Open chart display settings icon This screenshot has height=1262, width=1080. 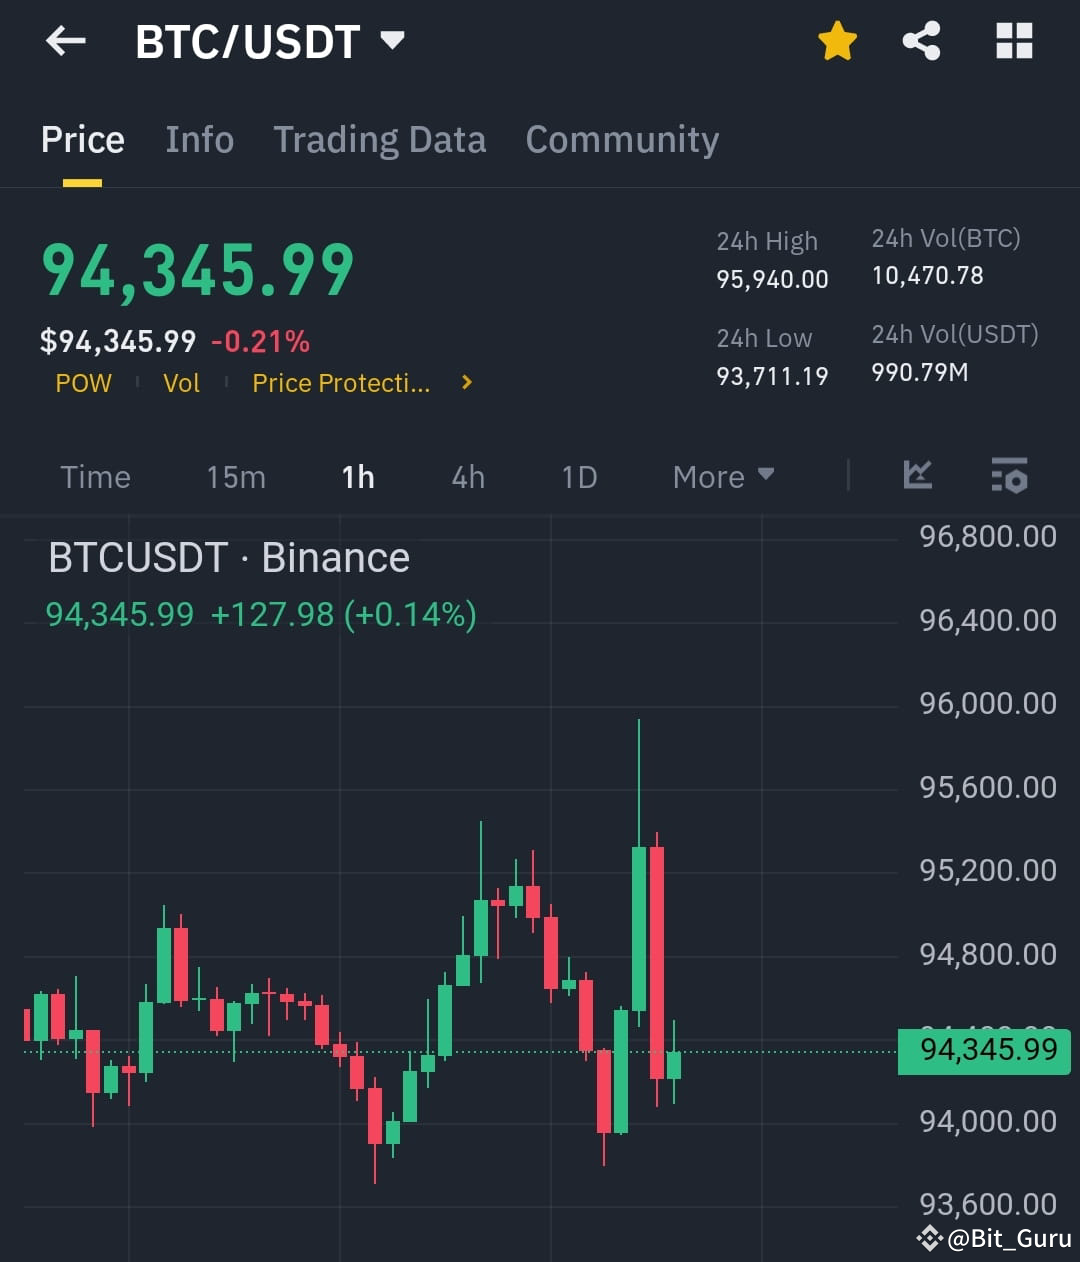1009,476
